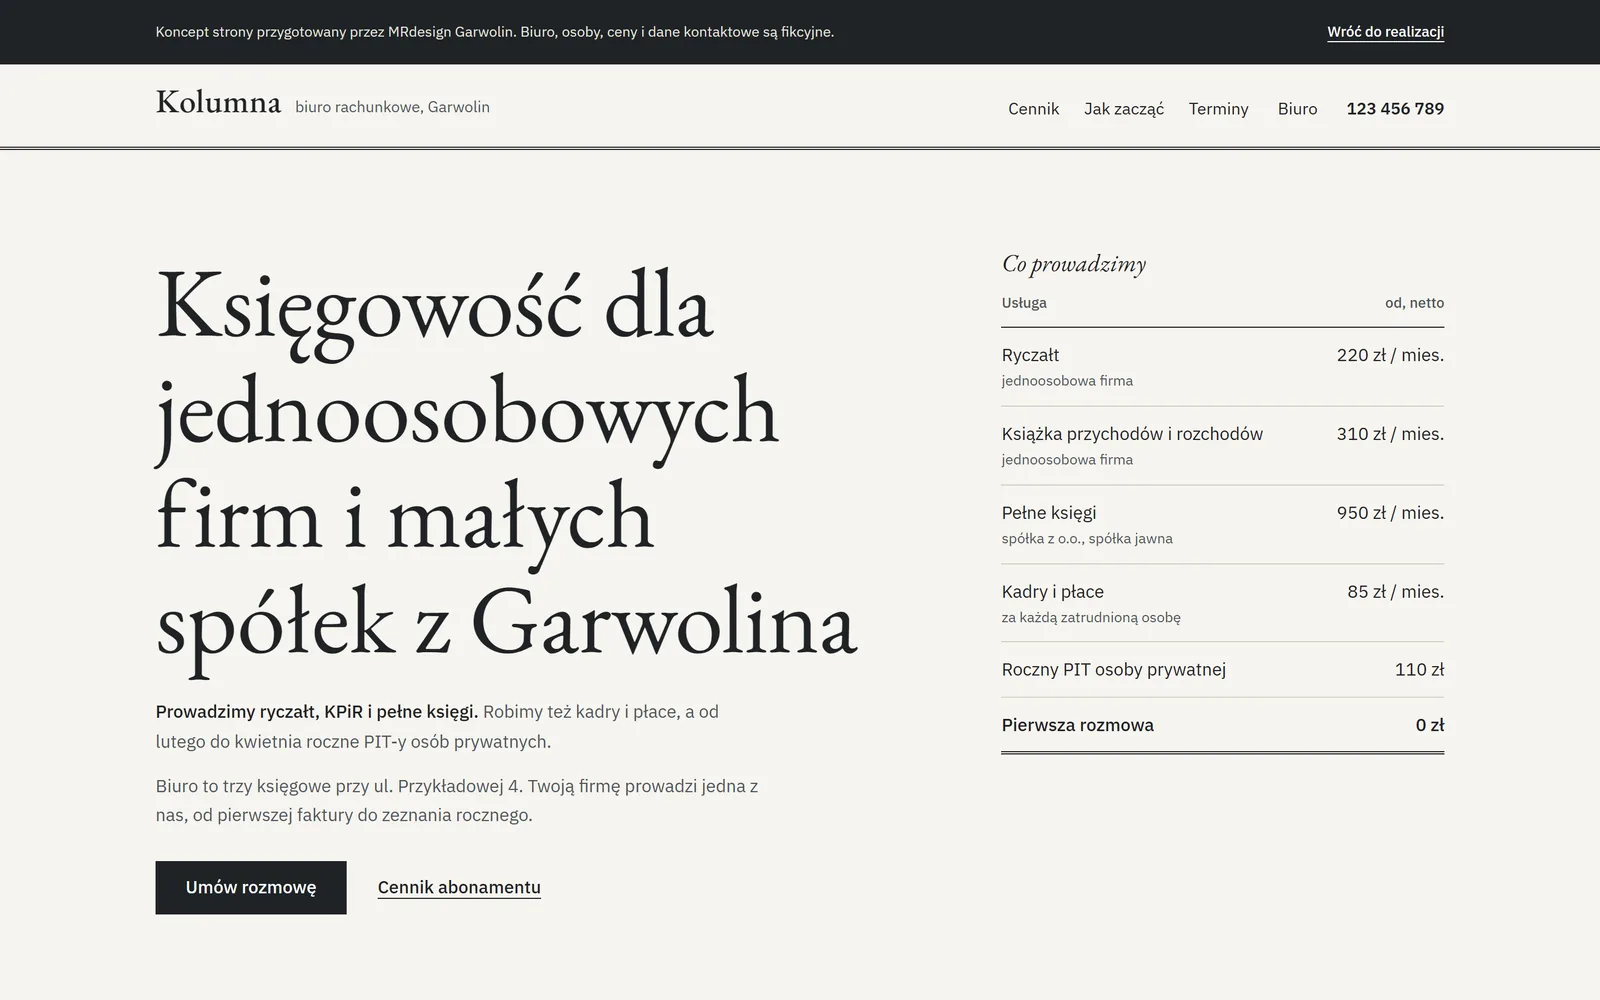1600x1000 pixels.
Task: Click the '220 zł / mies.' price
Action: click(1390, 355)
